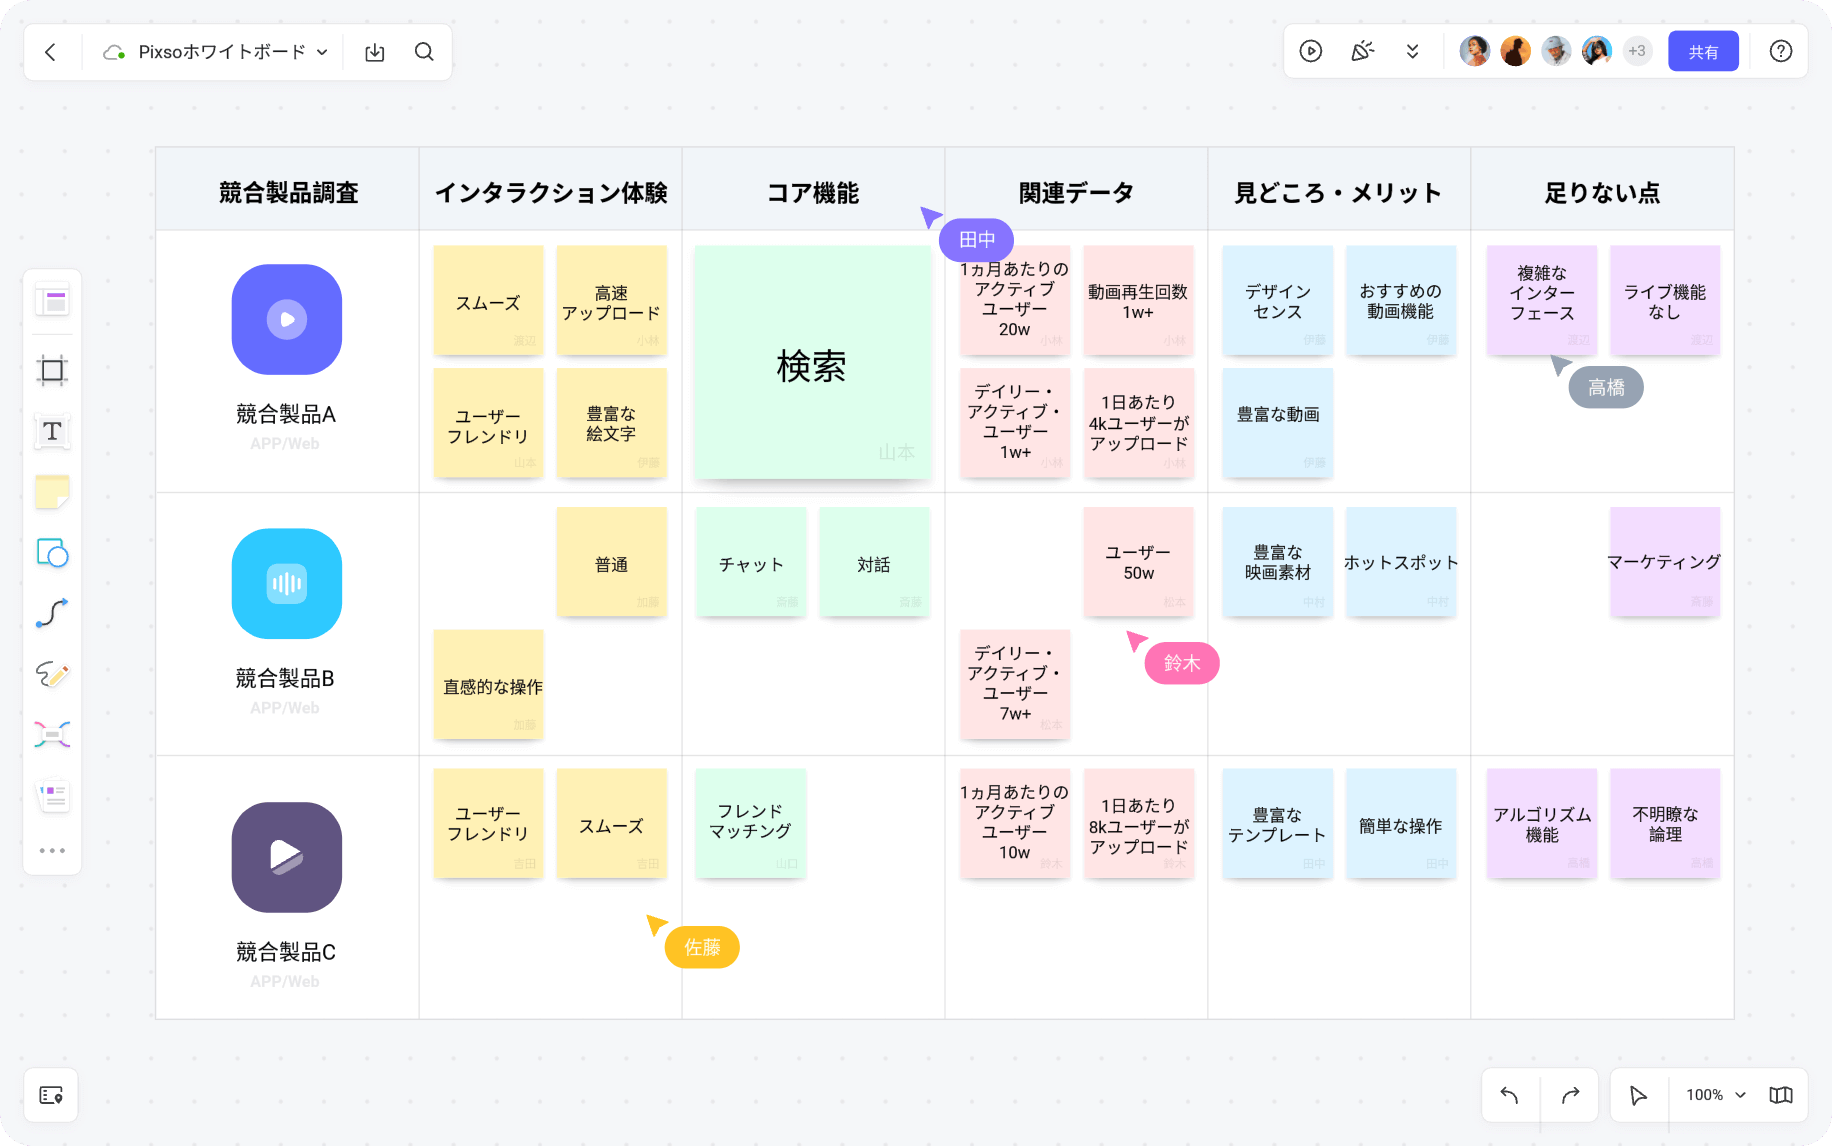This screenshot has width=1832, height=1146.
Task: Open the search magnifier icon
Action: 424,52
